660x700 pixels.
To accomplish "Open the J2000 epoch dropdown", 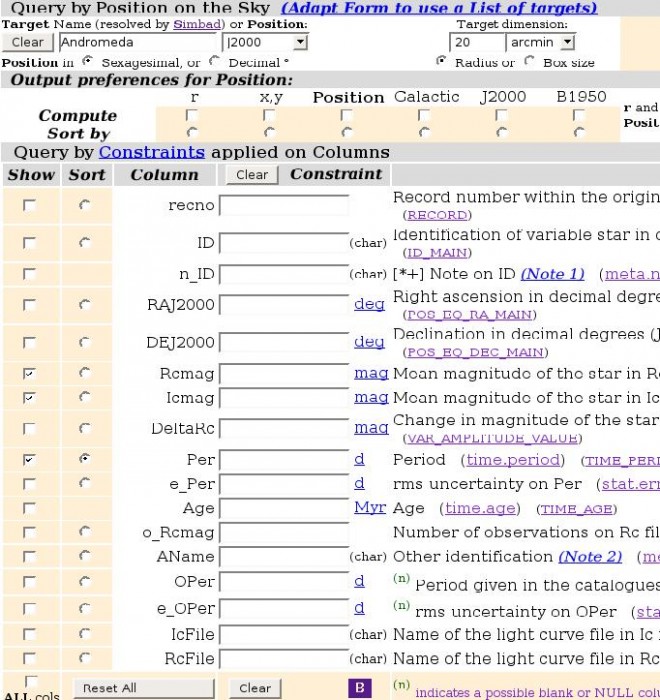I will point(265,42).
